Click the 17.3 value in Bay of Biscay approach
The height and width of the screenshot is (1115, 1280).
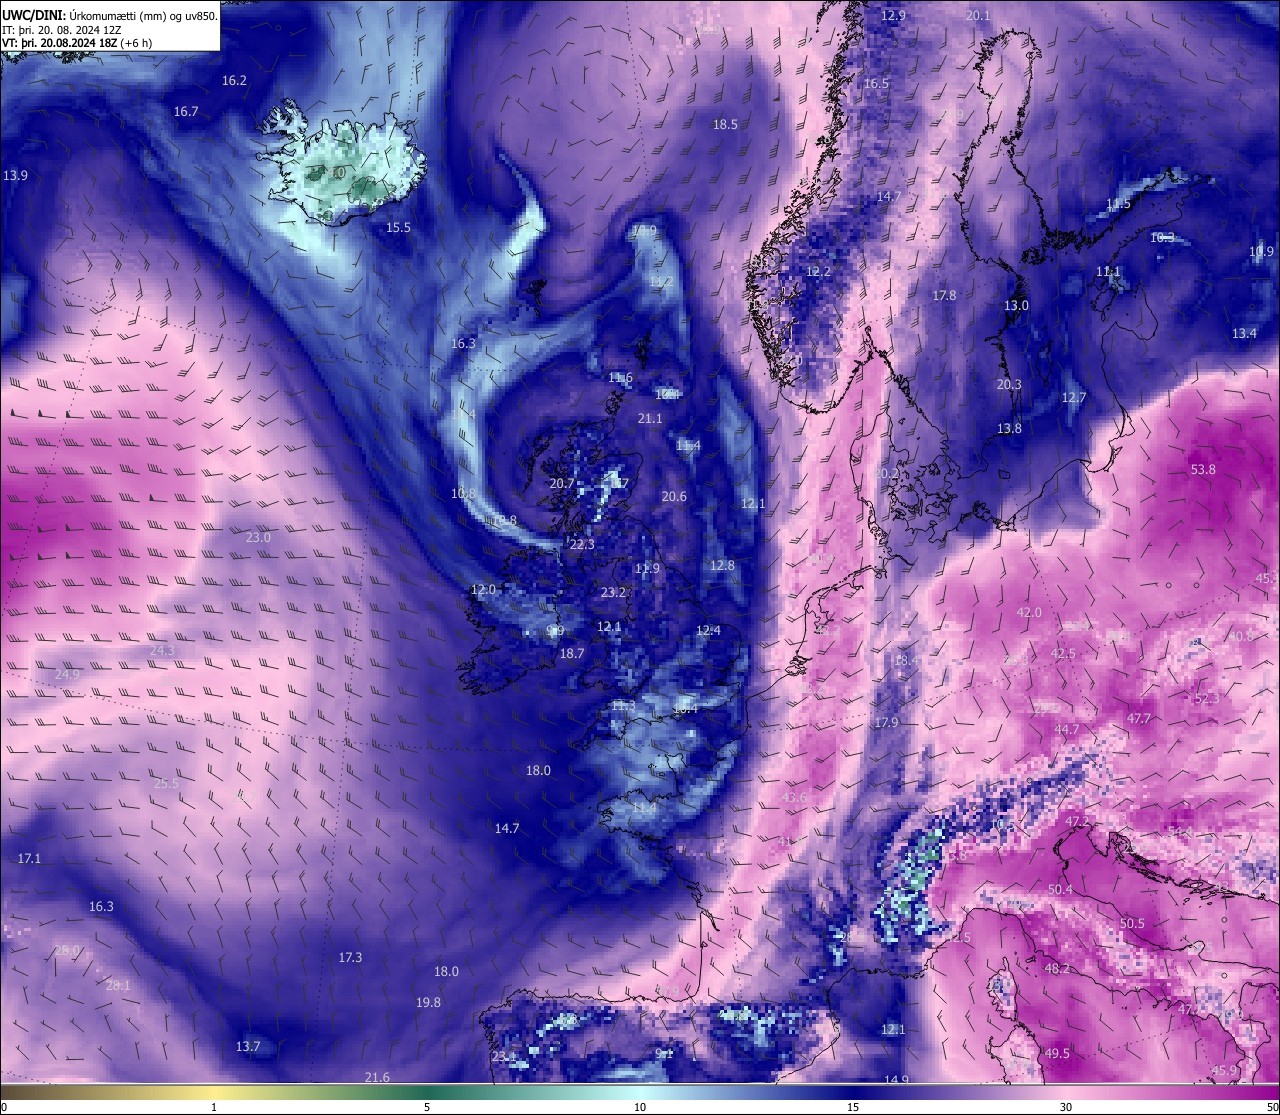[350, 957]
